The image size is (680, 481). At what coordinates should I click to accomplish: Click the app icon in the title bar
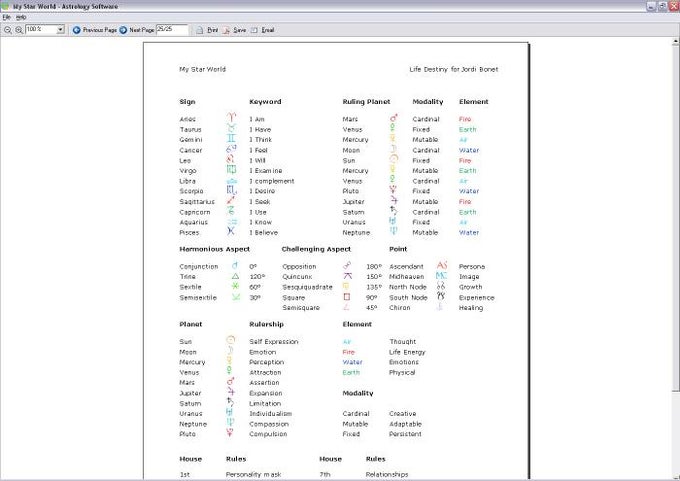(x=5, y=6)
